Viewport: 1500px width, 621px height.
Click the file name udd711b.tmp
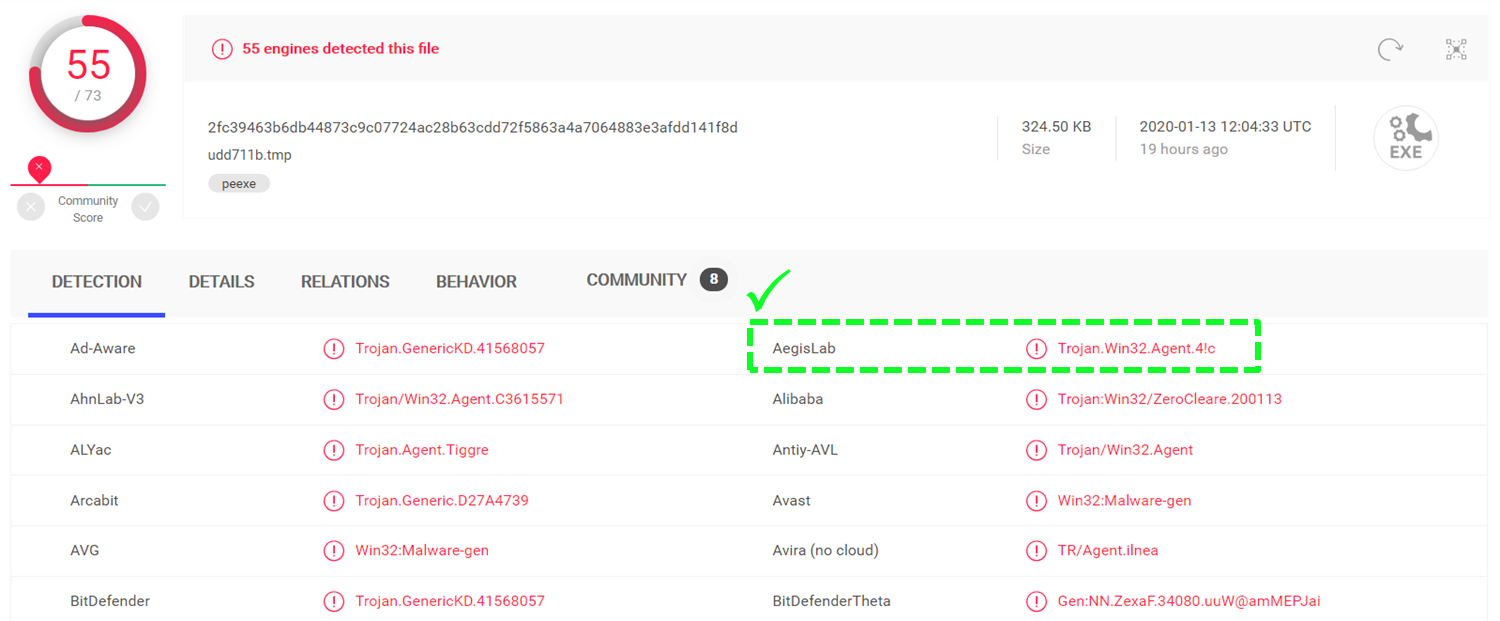pyautogui.click(x=250, y=155)
